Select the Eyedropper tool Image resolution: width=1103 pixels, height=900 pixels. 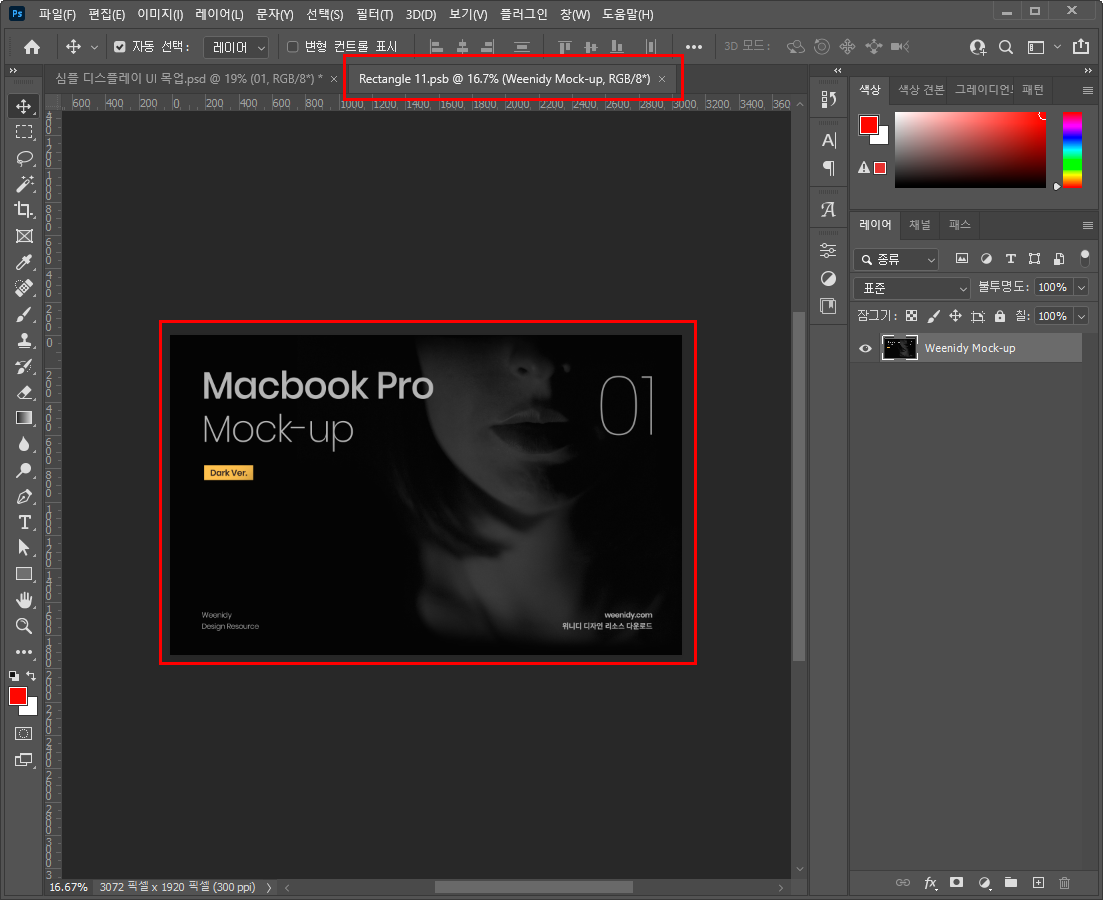point(24,262)
